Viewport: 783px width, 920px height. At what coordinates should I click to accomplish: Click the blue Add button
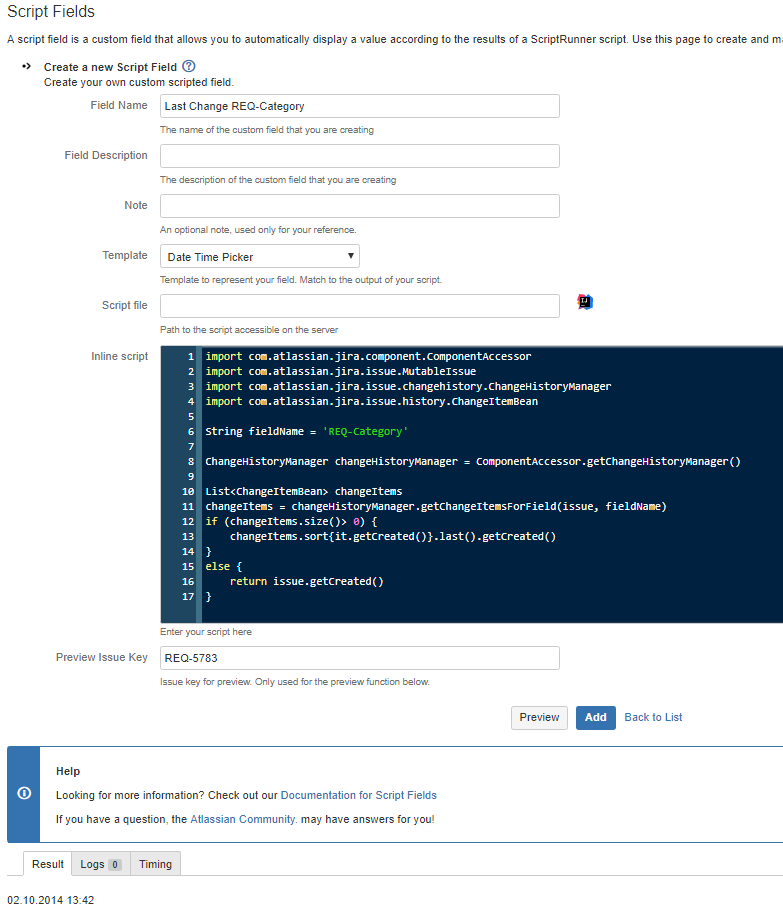(595, 718)
